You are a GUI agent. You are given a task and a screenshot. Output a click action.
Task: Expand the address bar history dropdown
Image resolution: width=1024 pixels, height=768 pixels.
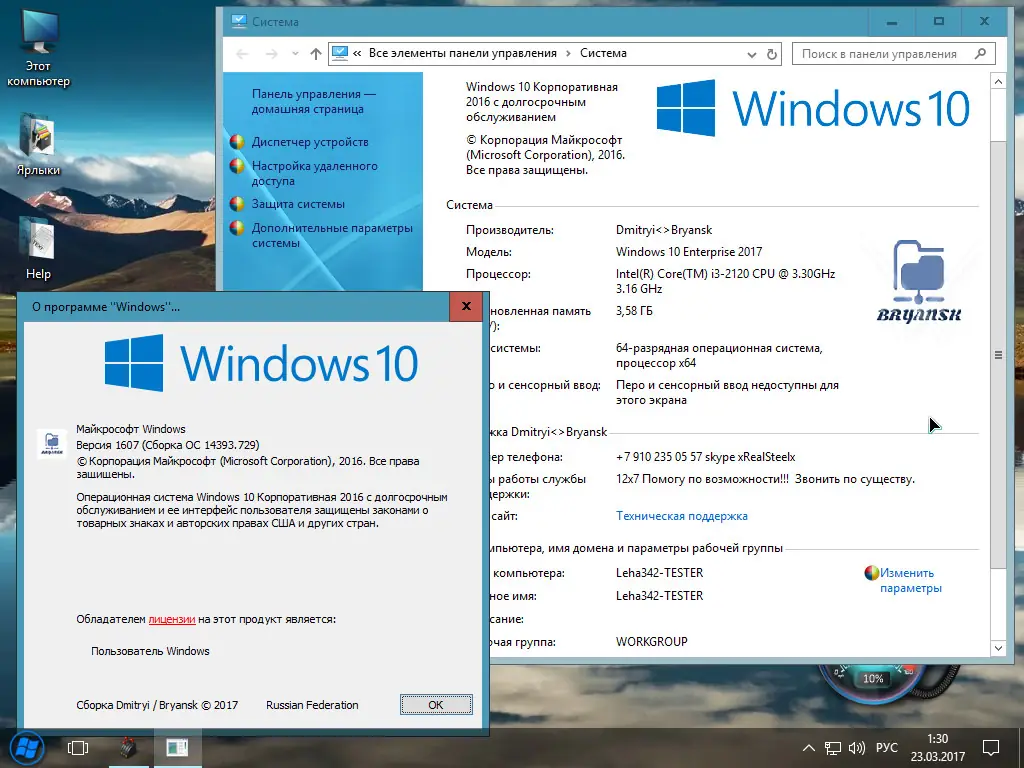coord(752,55)
